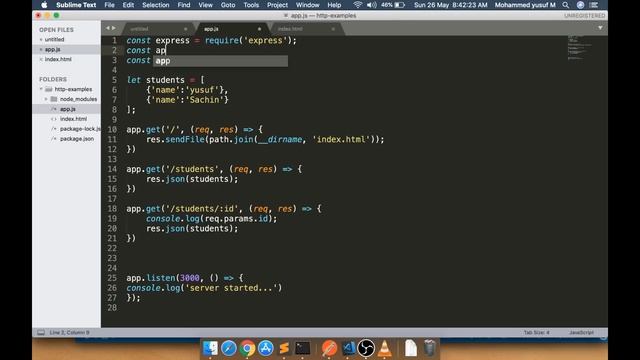Open the Window menu
The image size is (640, 360).
pos(307,5)
